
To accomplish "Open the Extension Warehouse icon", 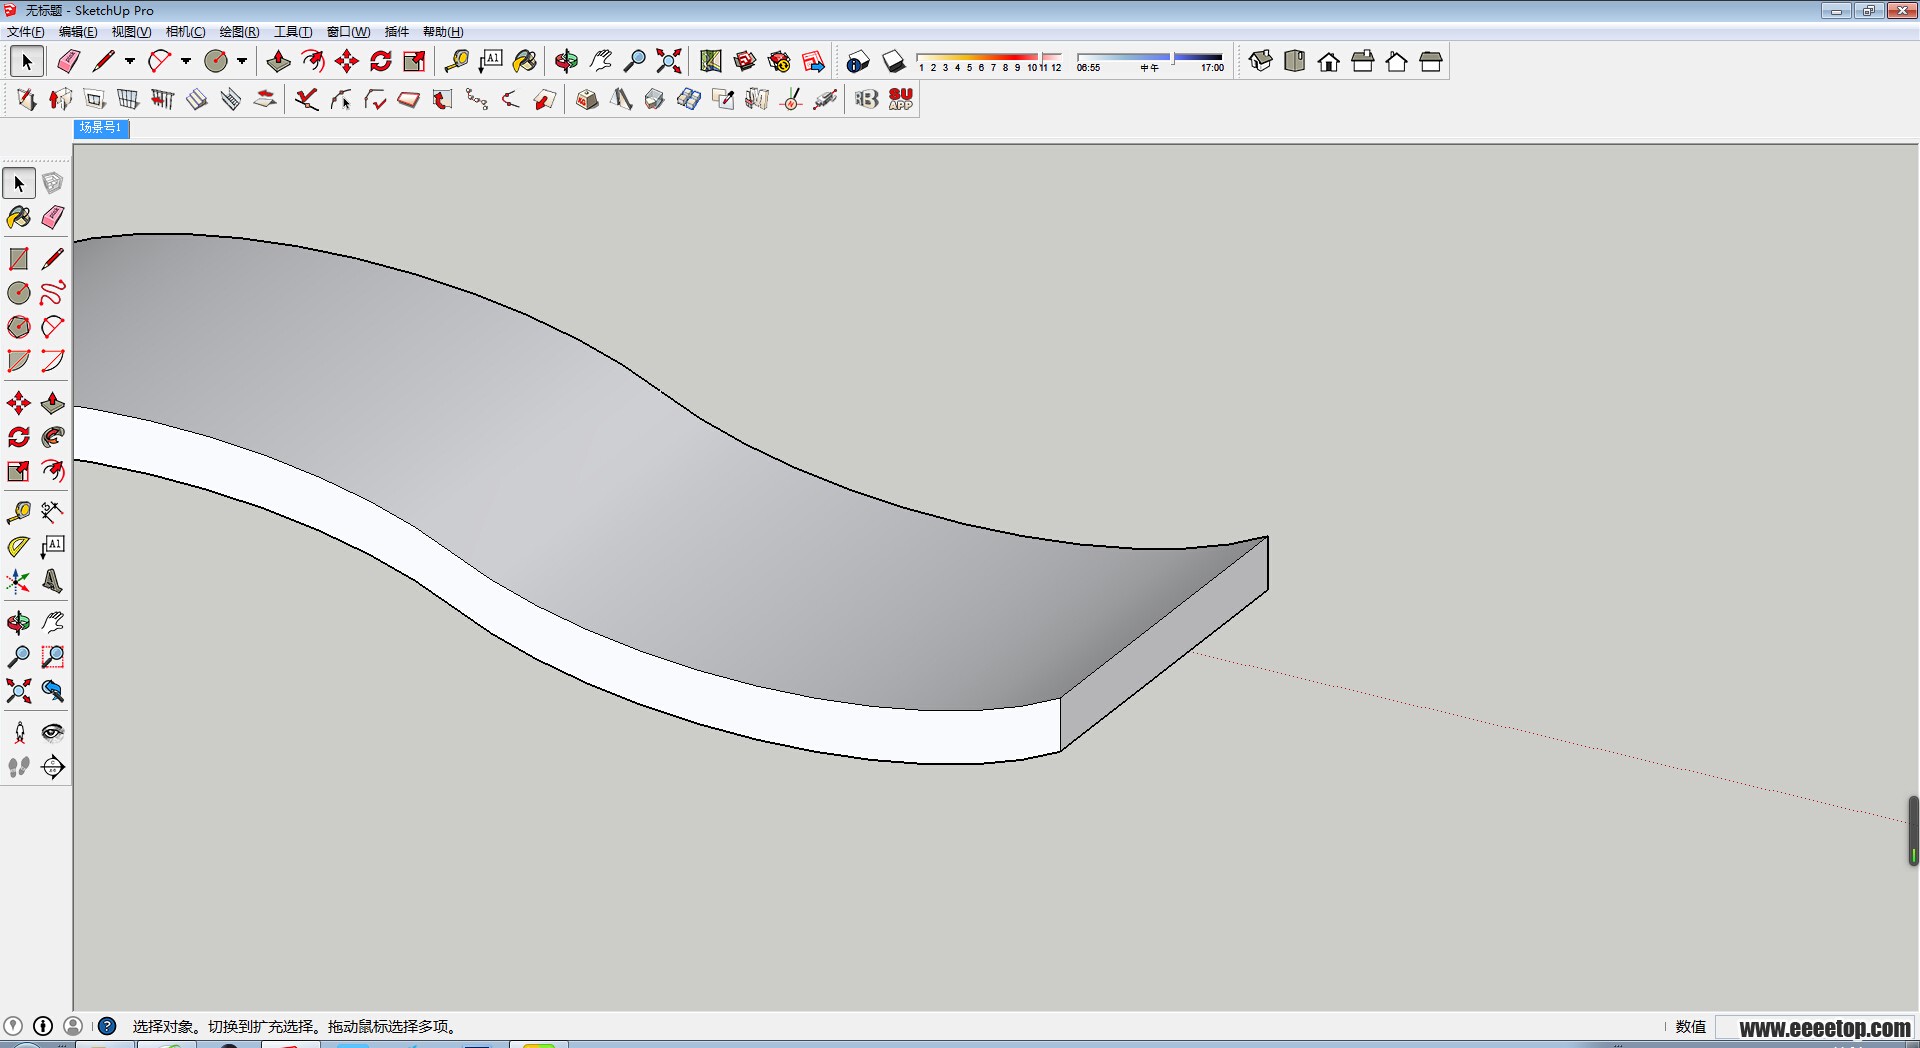I will 779,61.
